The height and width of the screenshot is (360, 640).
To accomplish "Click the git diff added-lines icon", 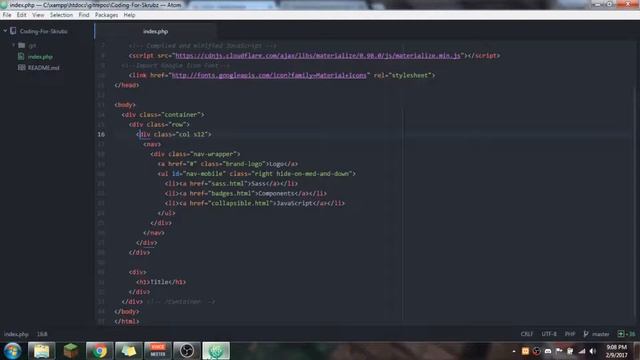I will pos(621,334).
